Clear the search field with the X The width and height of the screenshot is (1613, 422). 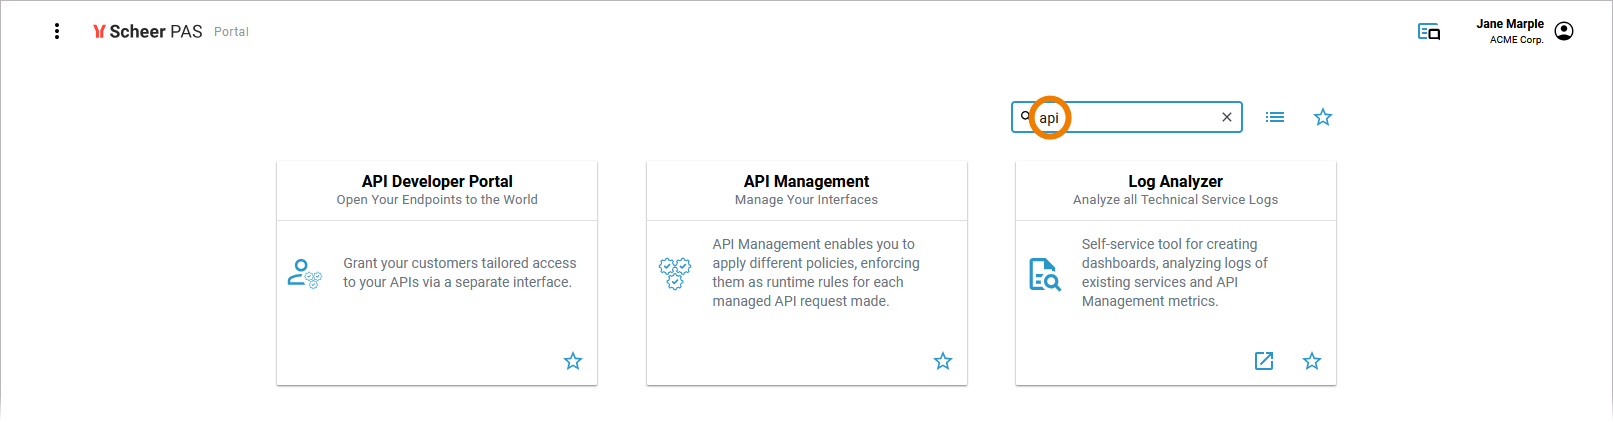tap(1227, 117)
